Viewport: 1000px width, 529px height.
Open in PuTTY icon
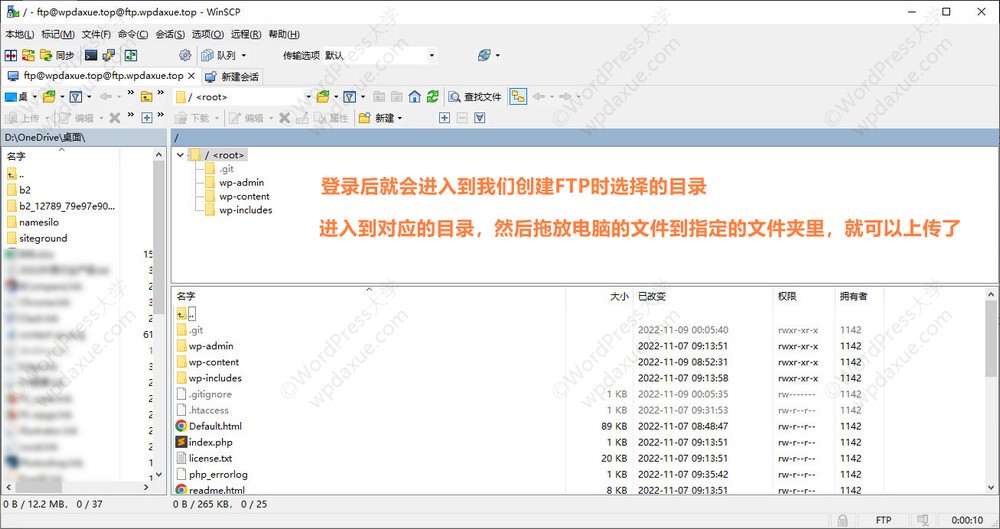pos(109,56)
